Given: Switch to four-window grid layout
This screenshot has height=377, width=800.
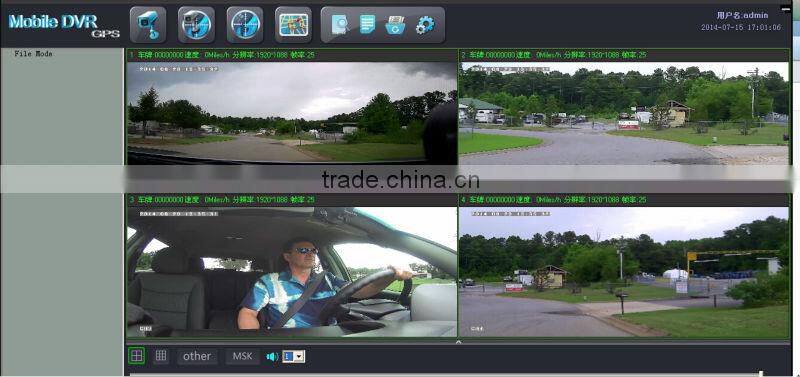Looking at the screenshot, I should pos(136,356).
